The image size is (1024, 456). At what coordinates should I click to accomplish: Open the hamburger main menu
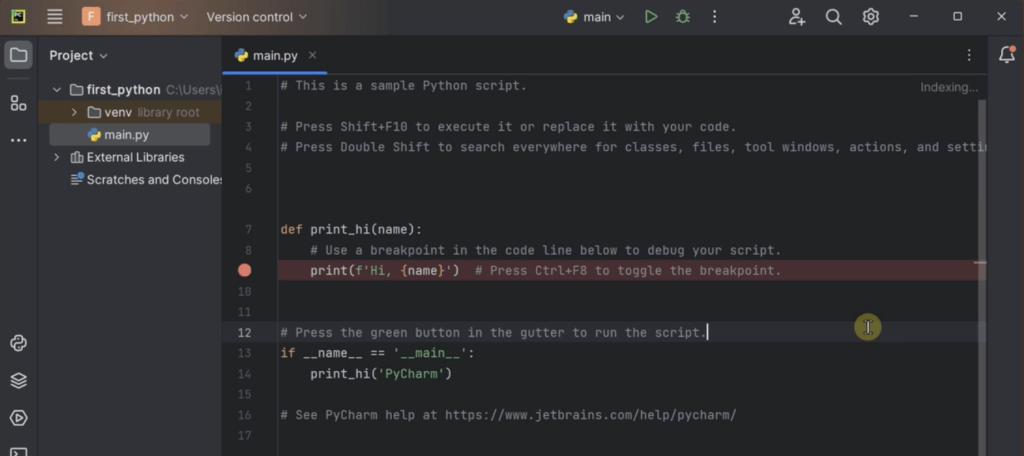pyautogui.click(x=55, y=17)
